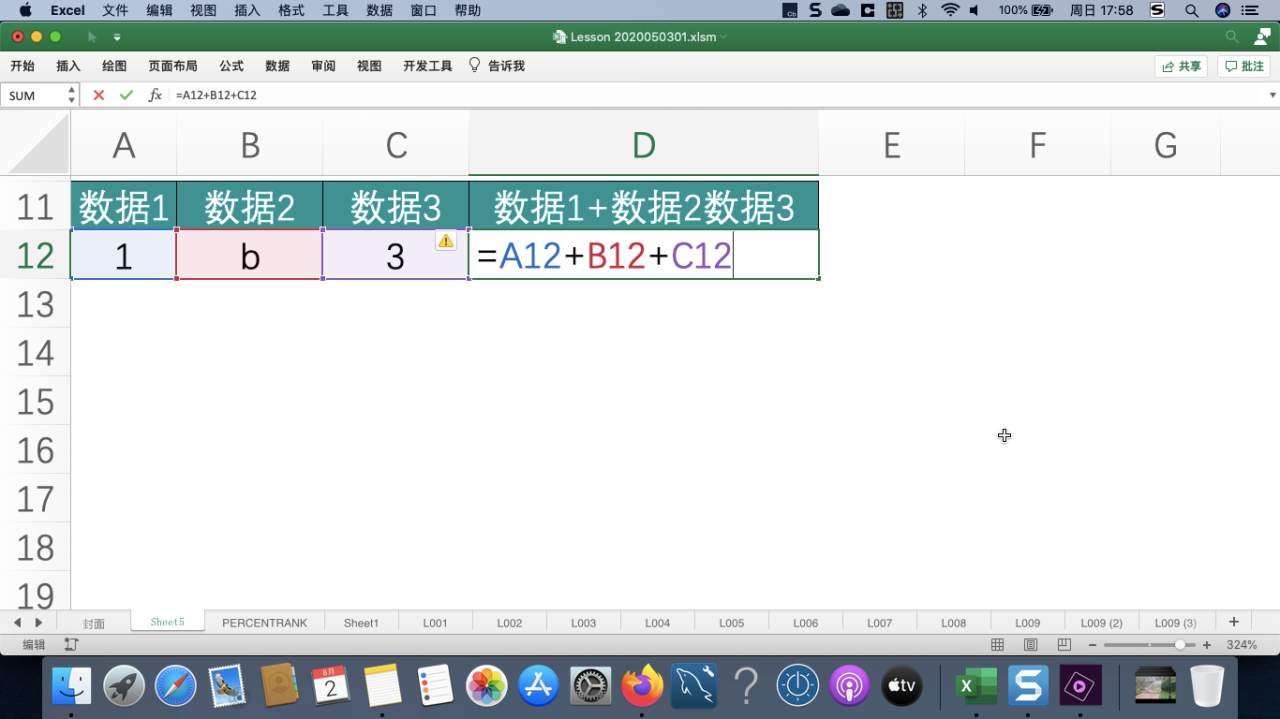Open the Name Box SUM dropdown stepper

pos(71,95)
